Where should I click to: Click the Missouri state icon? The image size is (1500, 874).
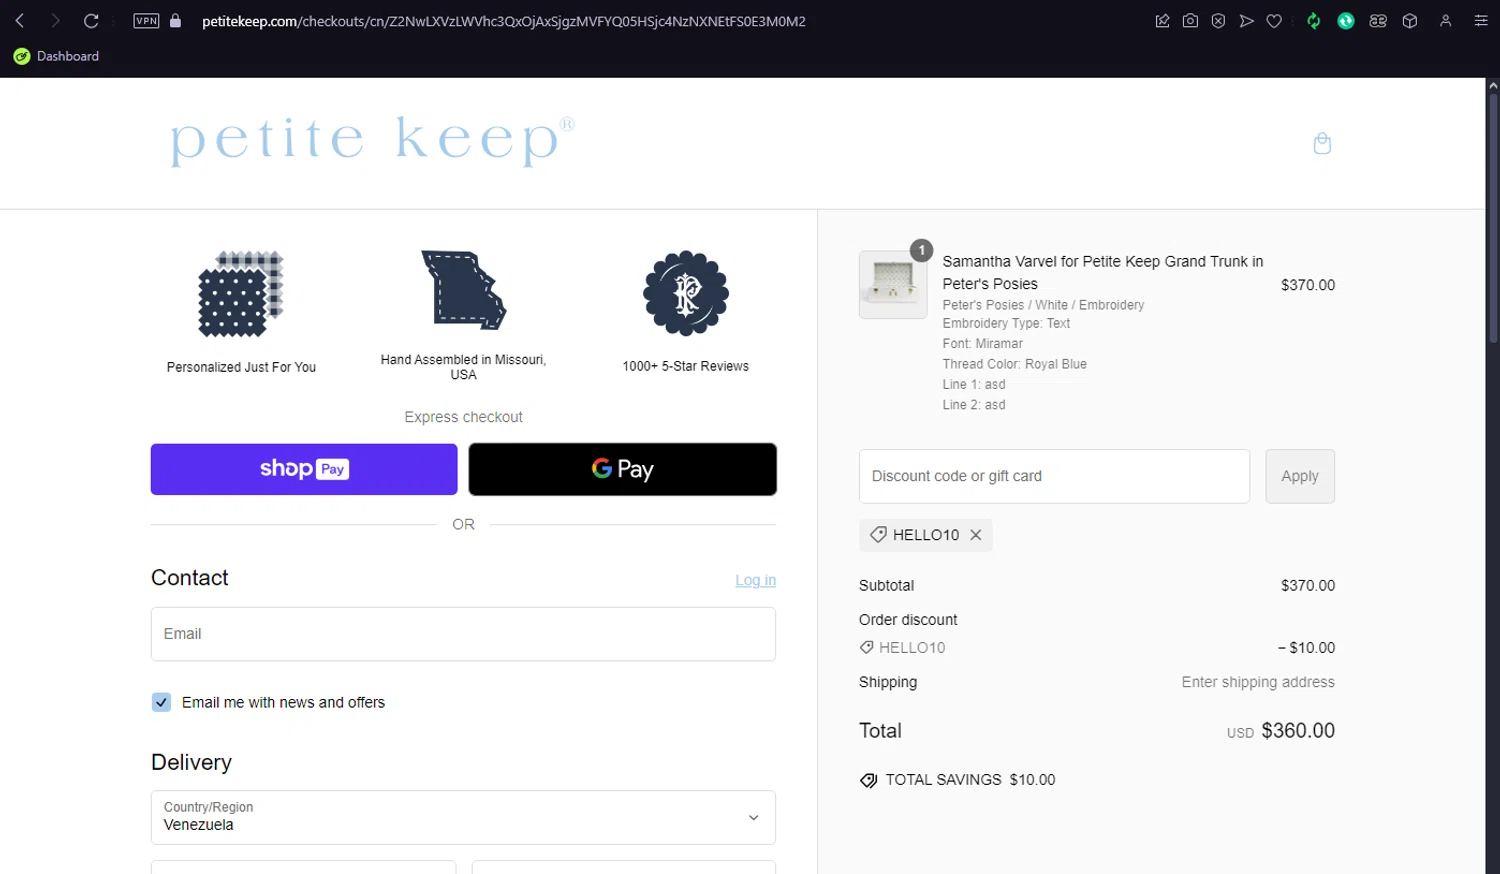tap(463, 290)
